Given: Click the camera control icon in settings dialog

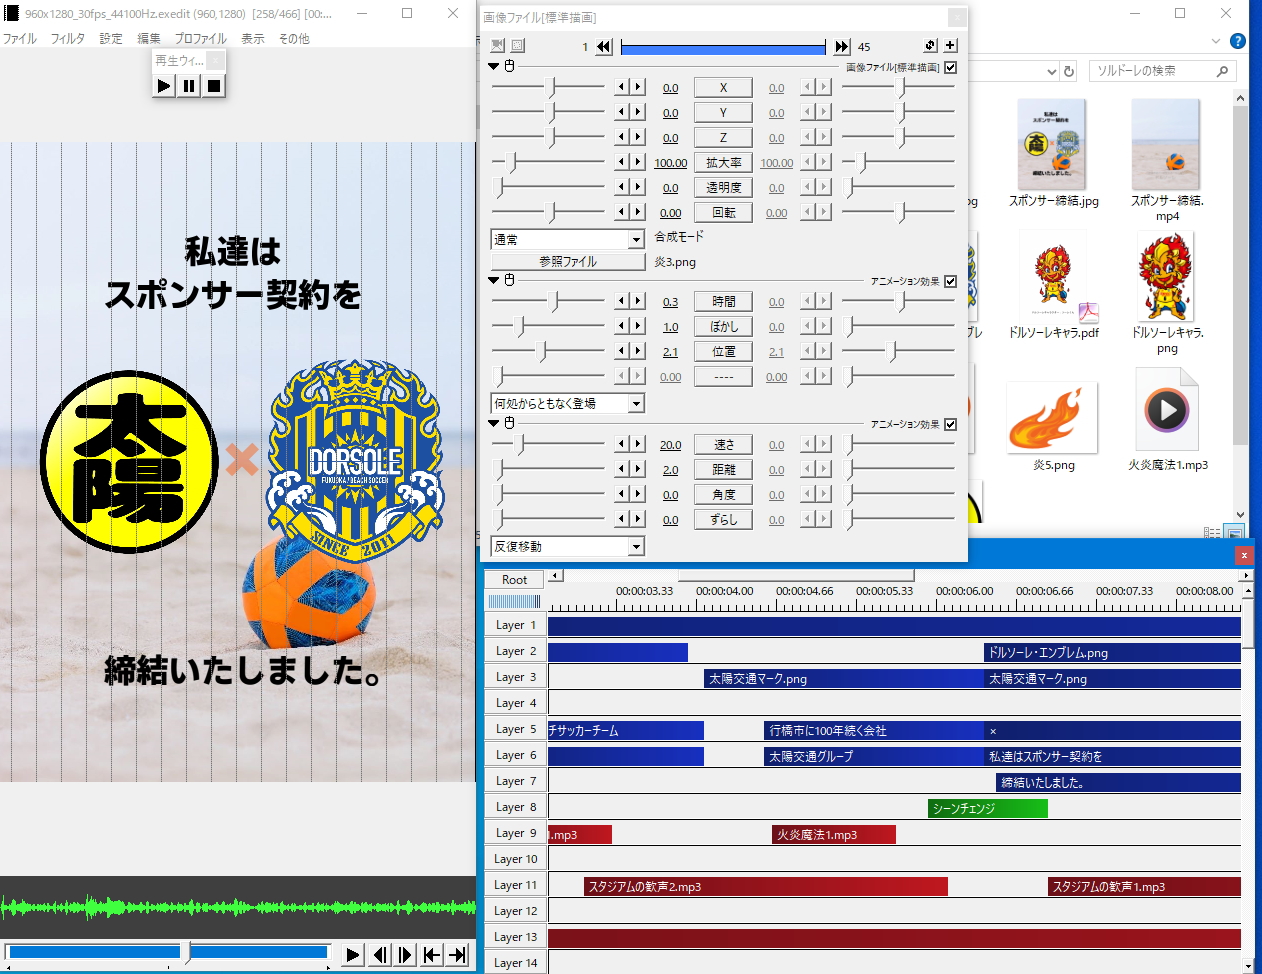Looking at the screenshot, I should click(x=498, y=46).
